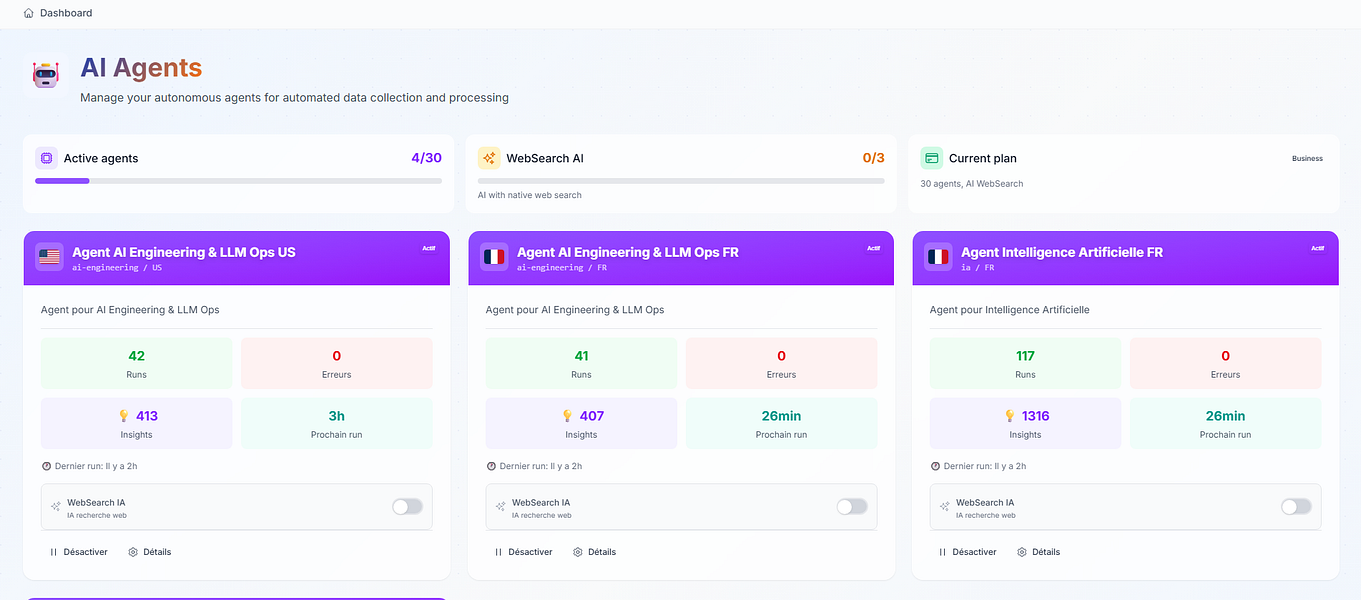This screenshot has height=600, width=1361.
Task: Open Détails for LLM Ops US agent
Action: click(150, 552)
